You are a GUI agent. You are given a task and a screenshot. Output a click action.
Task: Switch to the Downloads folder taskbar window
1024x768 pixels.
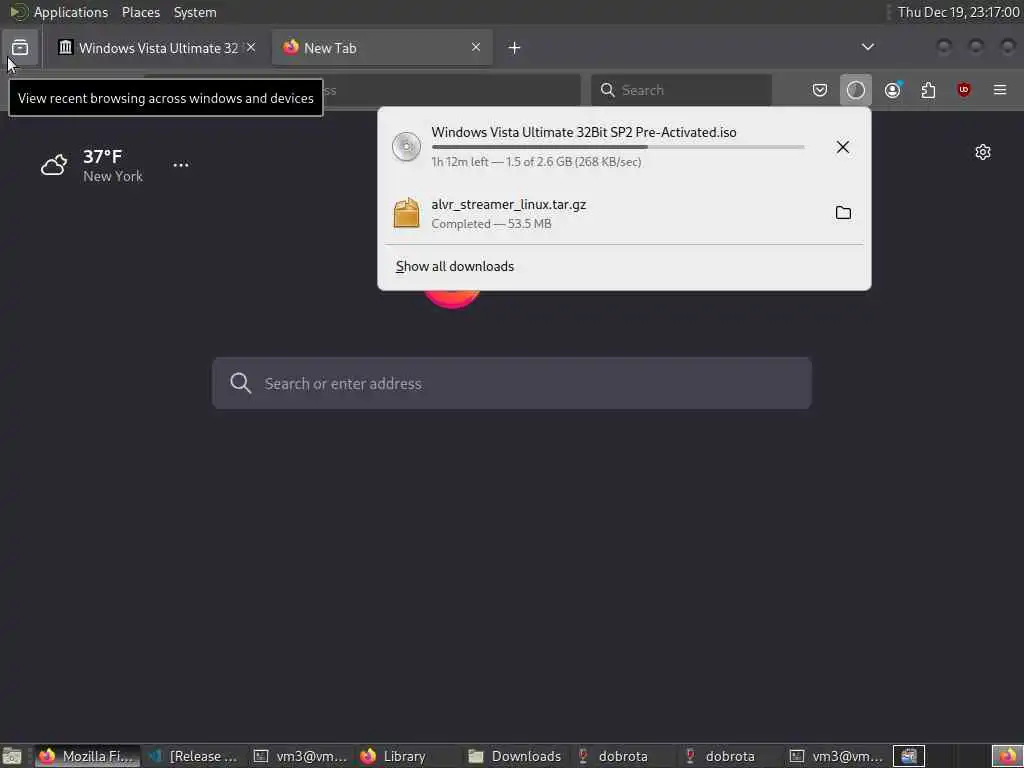(515, 756)
